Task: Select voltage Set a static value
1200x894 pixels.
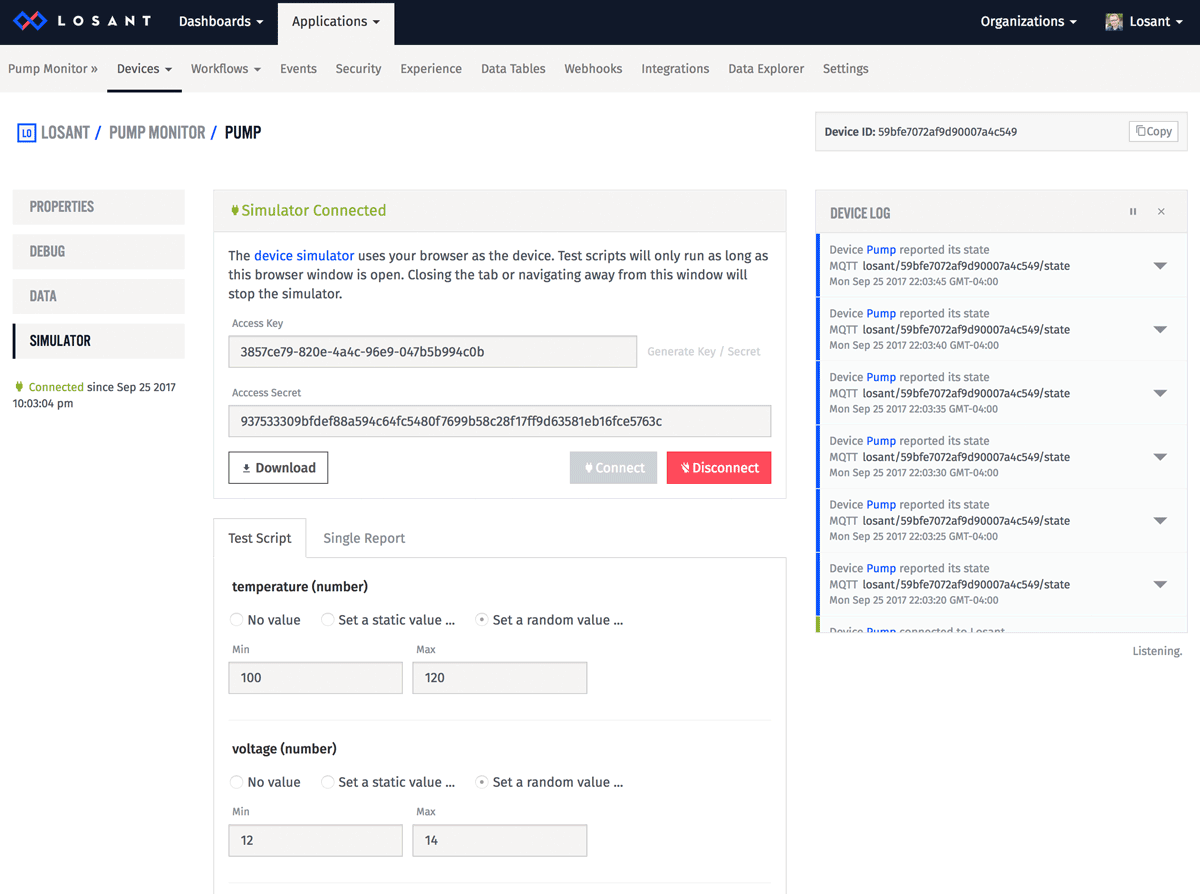Action: (328, 782)
